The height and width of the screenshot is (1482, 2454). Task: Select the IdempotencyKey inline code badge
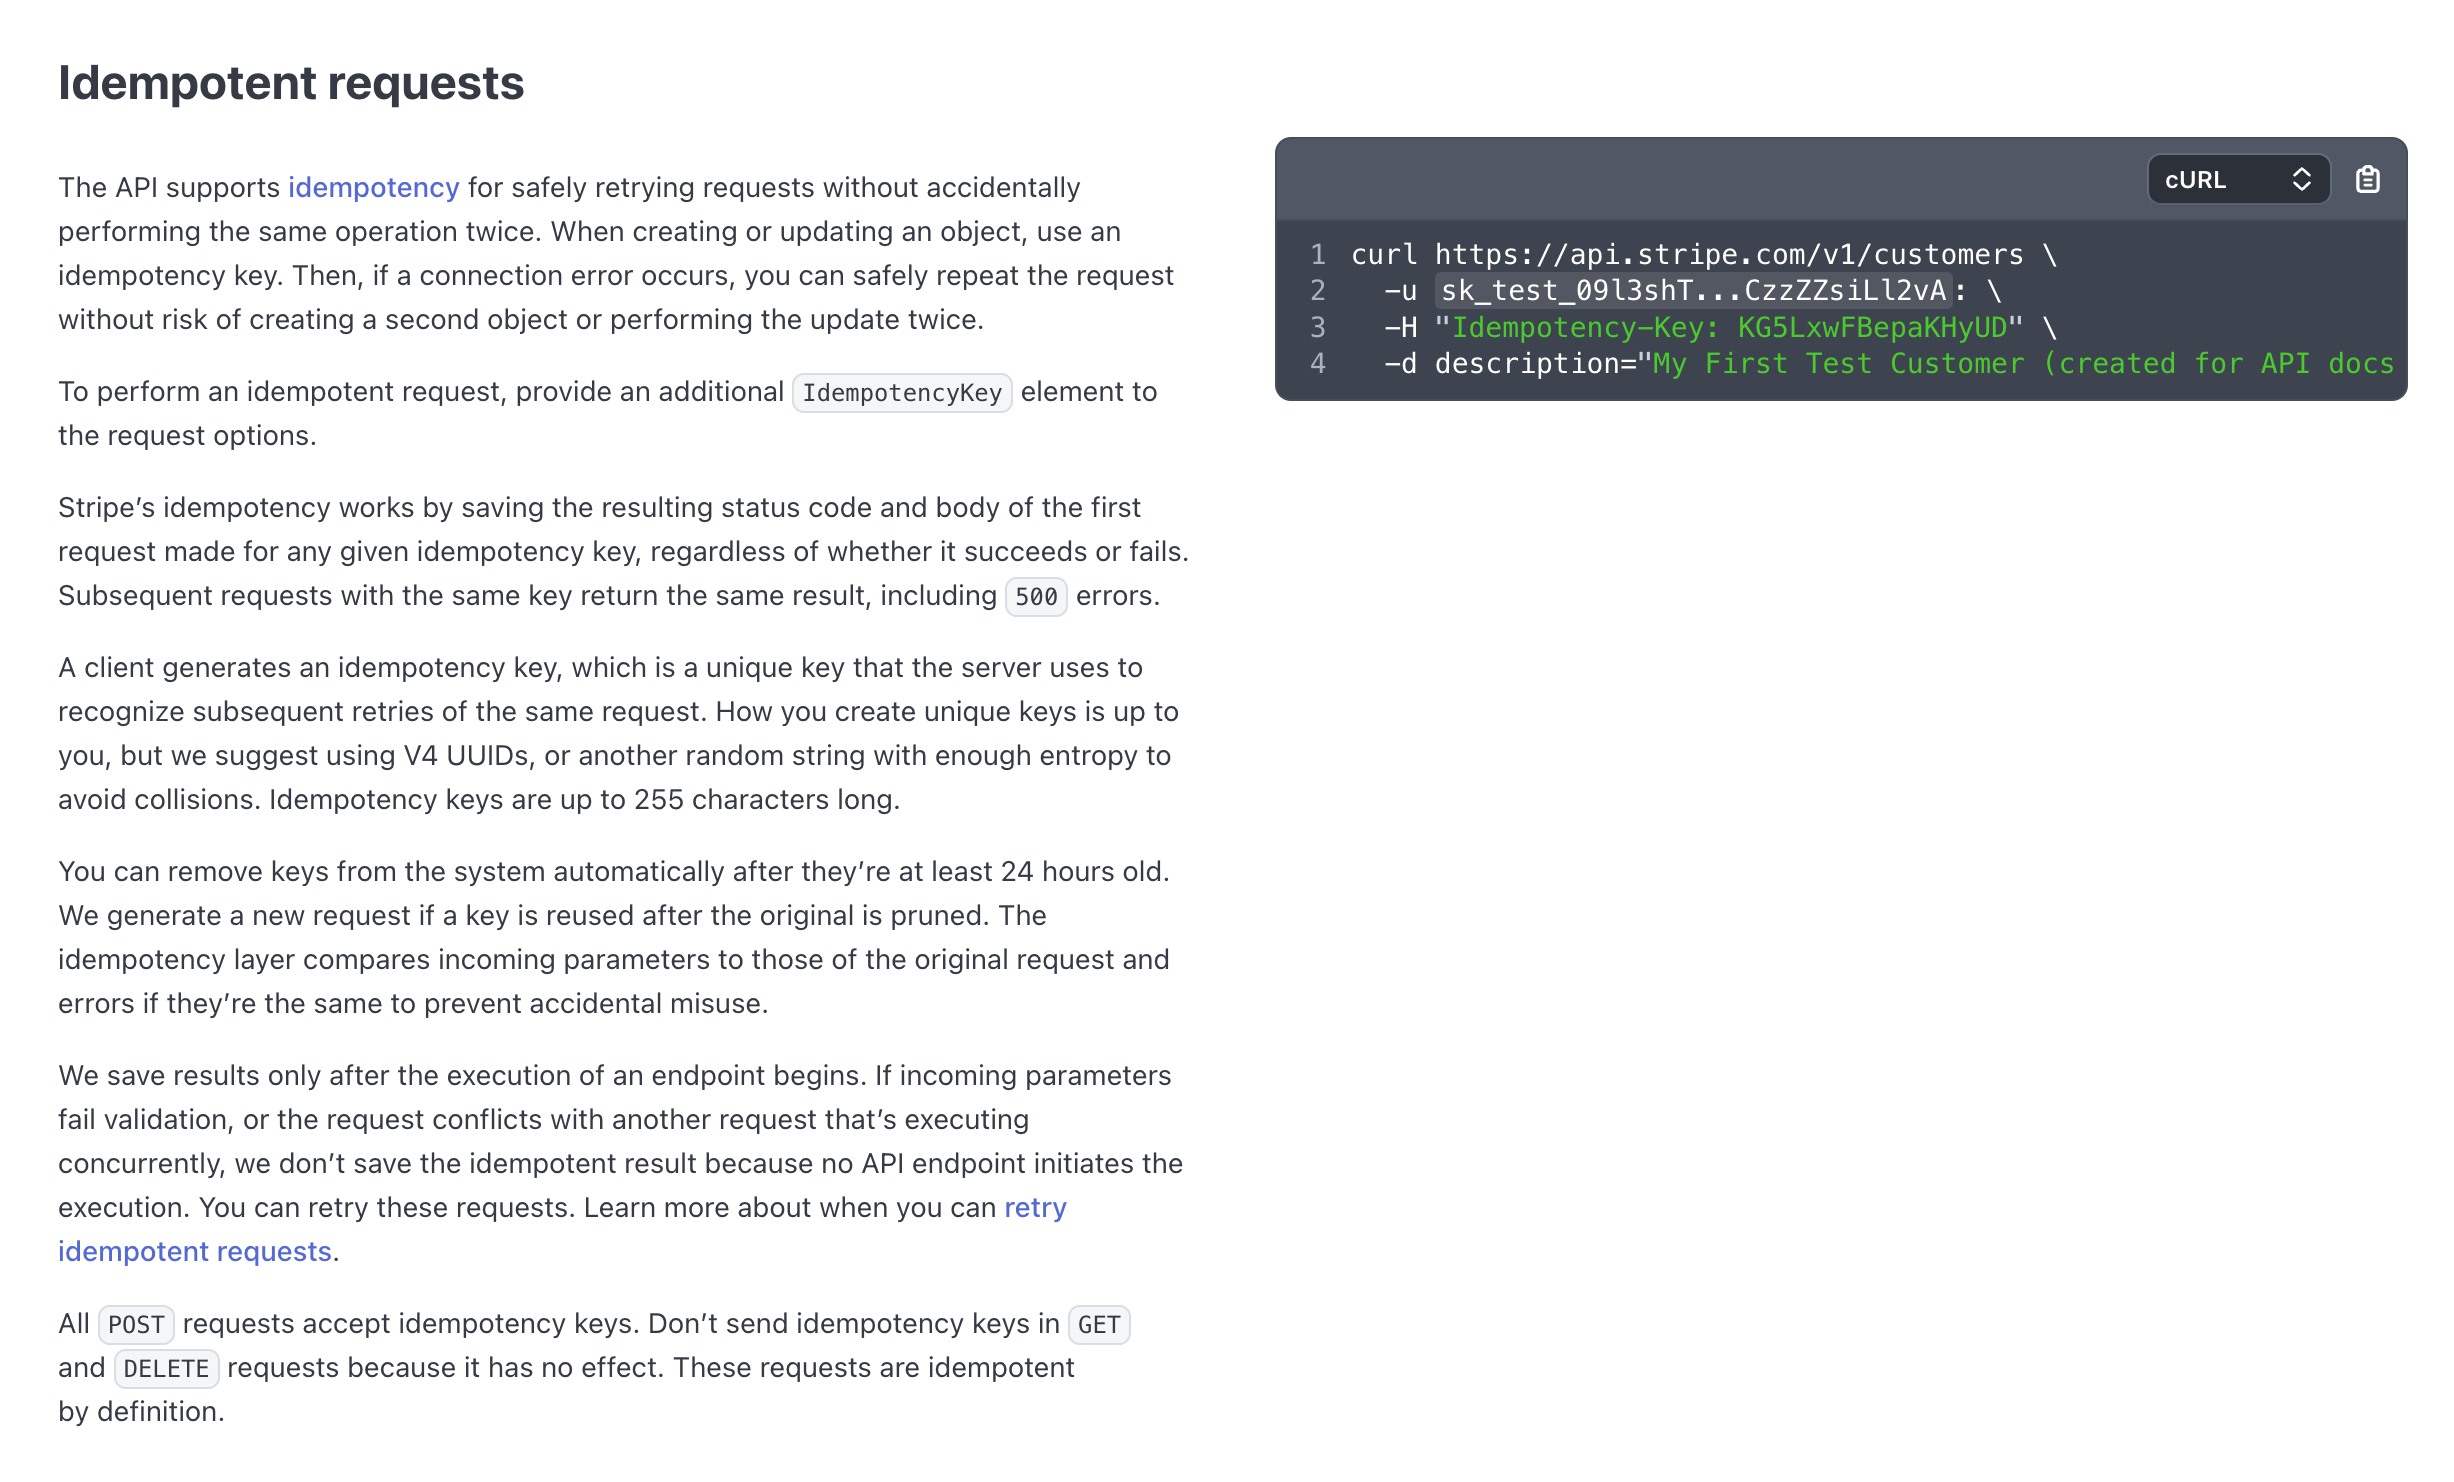(901, 392)
